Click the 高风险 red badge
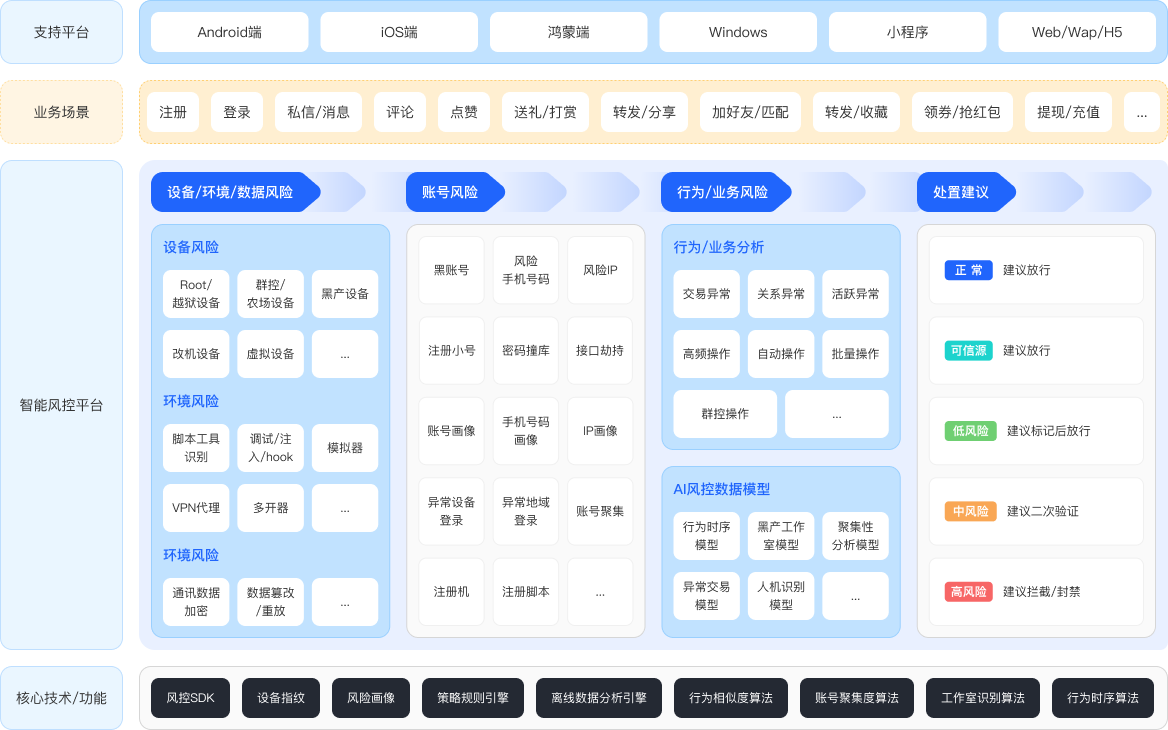Viewport: 1168px width, 730px height. (x=969, y=592)
